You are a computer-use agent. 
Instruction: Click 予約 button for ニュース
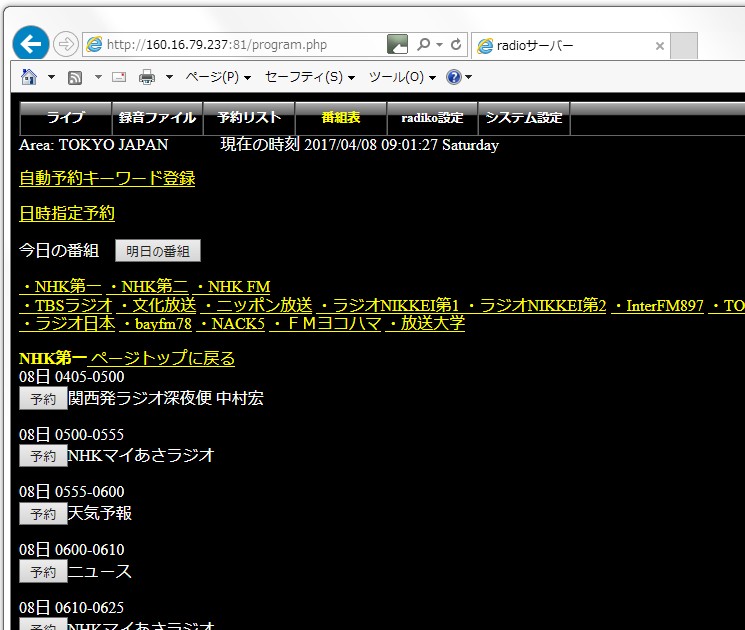point(43,572)
